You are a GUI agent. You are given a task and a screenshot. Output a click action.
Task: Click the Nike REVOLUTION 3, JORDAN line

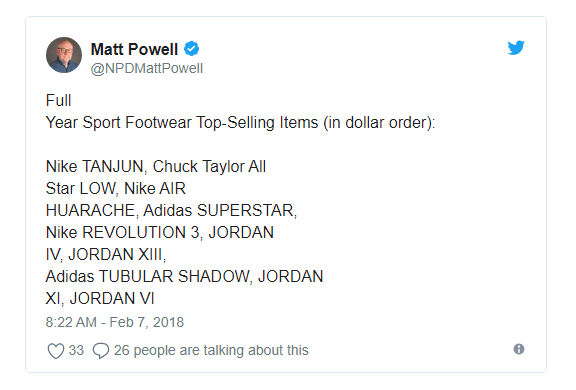[160, 232]
